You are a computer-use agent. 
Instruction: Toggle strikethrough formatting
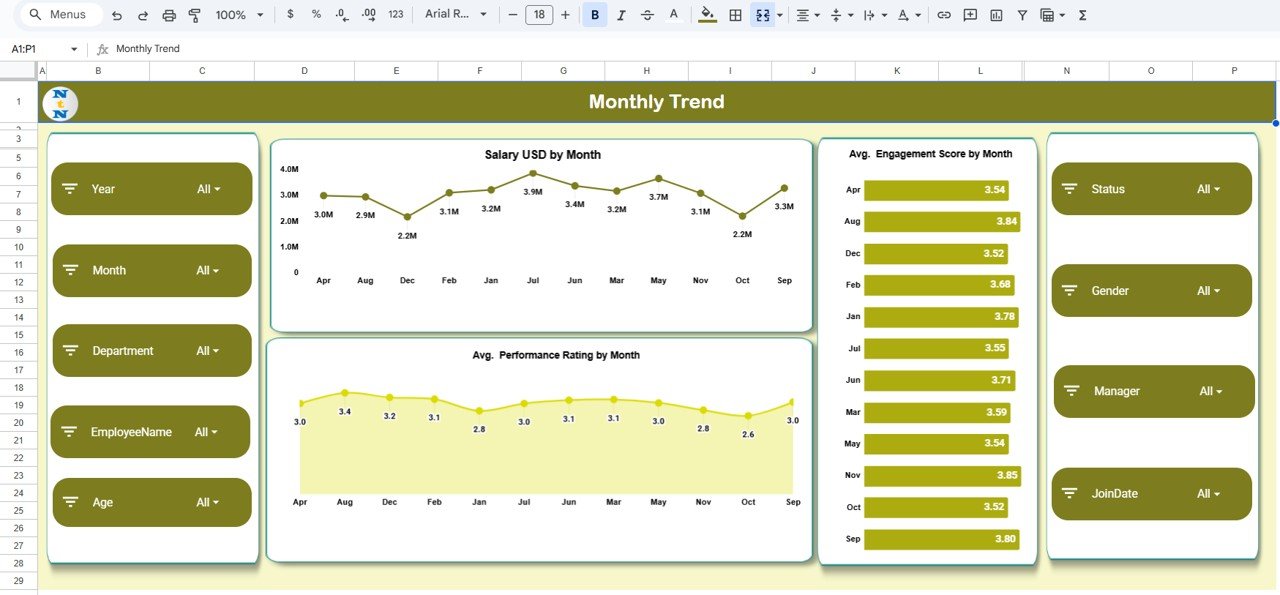point(647,15)
